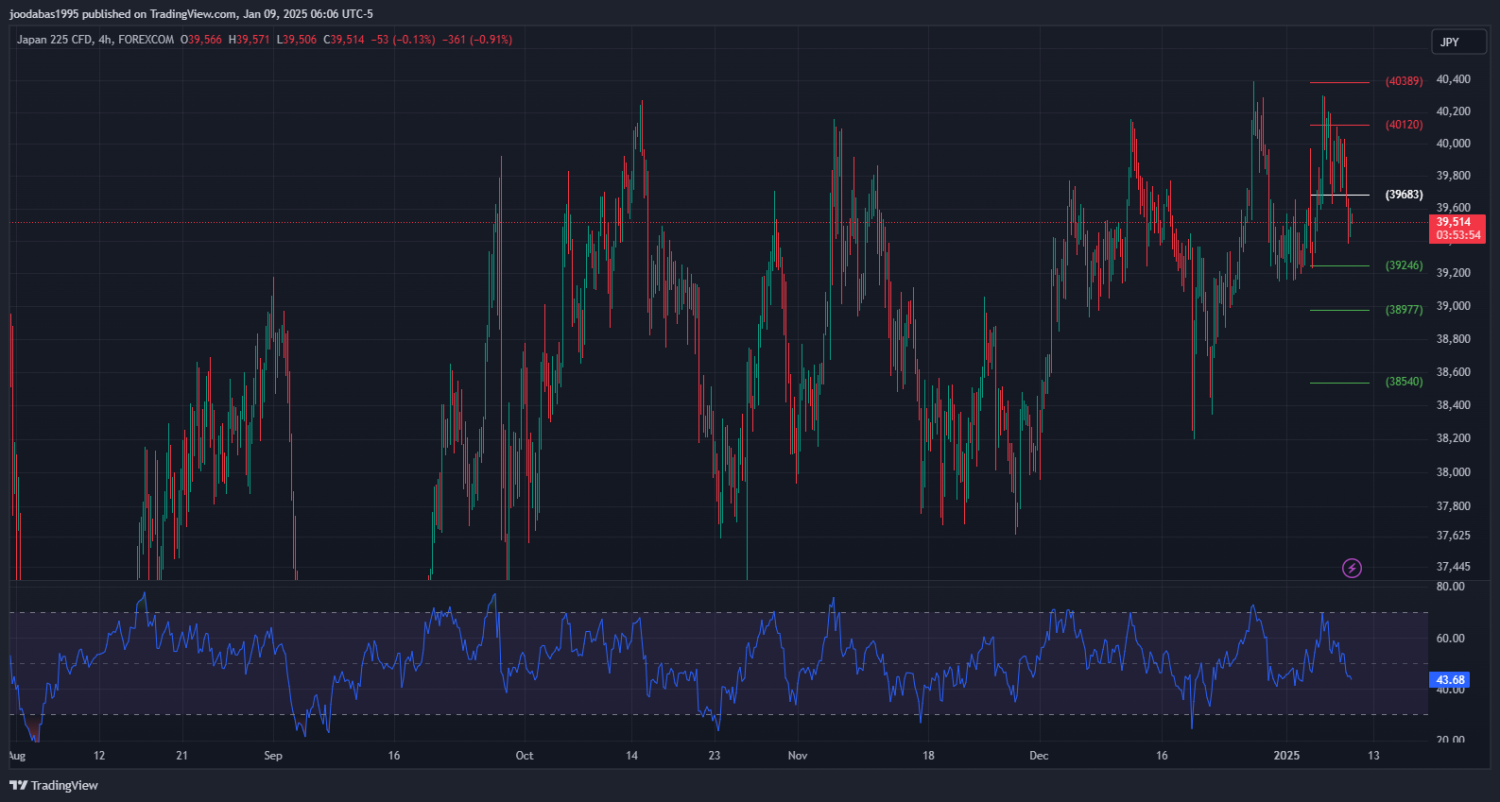This screenshot has width=1500, height=802.
Task: Select the green support level labeled 39246
Action: (x=1404, y=266)
